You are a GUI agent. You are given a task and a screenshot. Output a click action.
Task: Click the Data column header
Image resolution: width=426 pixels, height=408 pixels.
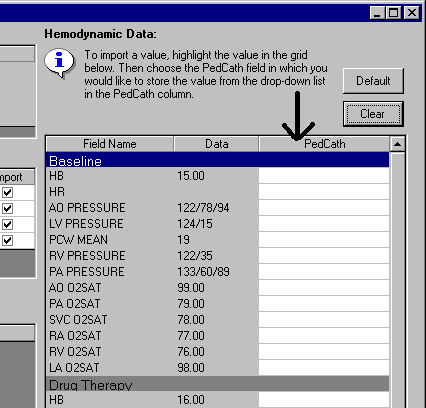(216, 144)
